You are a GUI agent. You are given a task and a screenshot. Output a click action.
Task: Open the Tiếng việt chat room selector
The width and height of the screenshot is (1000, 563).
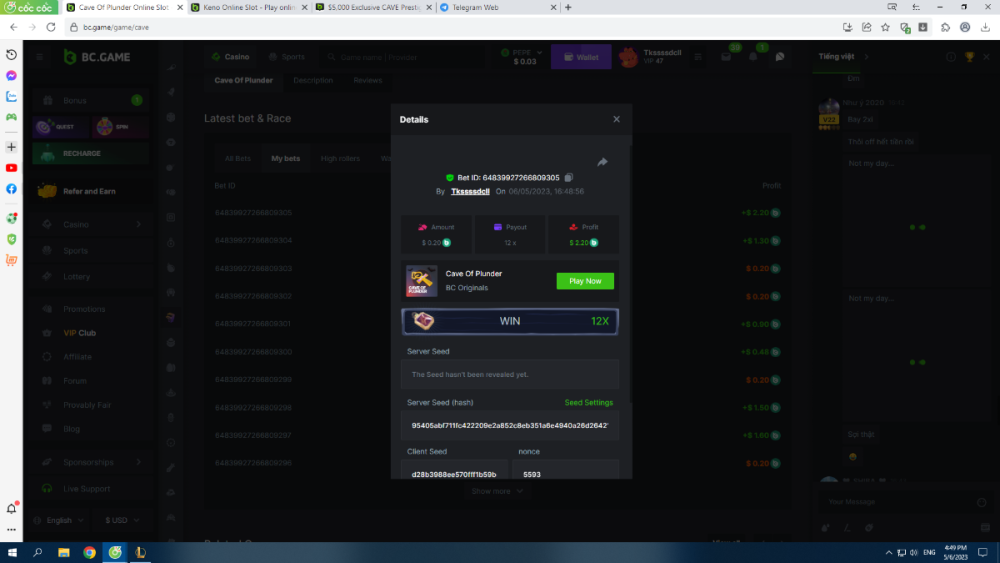click(845, 57)
